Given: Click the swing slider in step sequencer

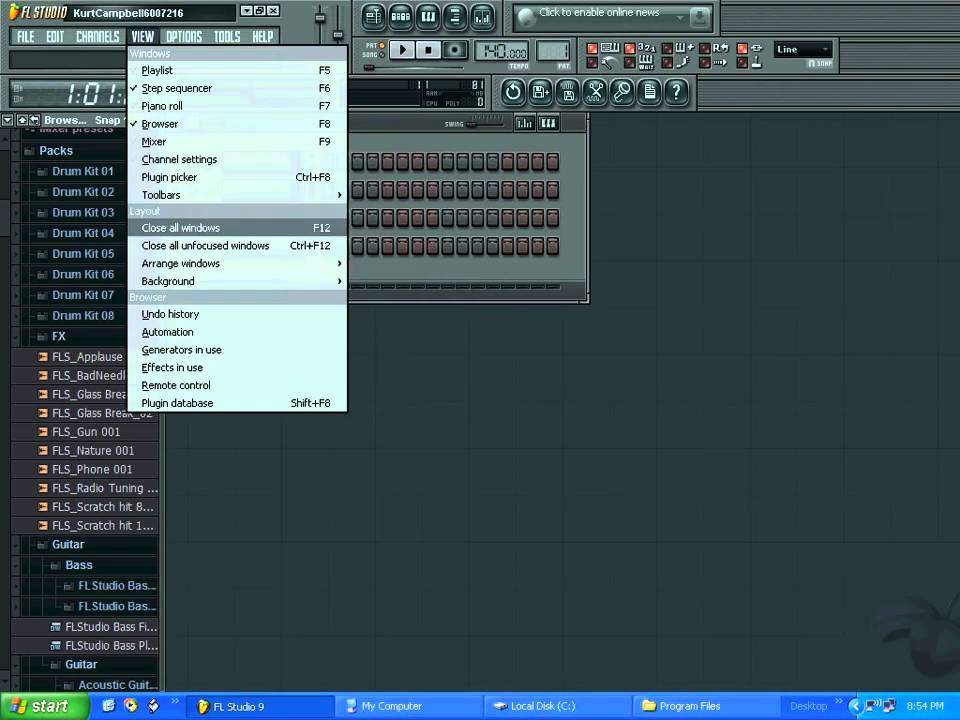Looking at the screenshot, I should [485, 124].
